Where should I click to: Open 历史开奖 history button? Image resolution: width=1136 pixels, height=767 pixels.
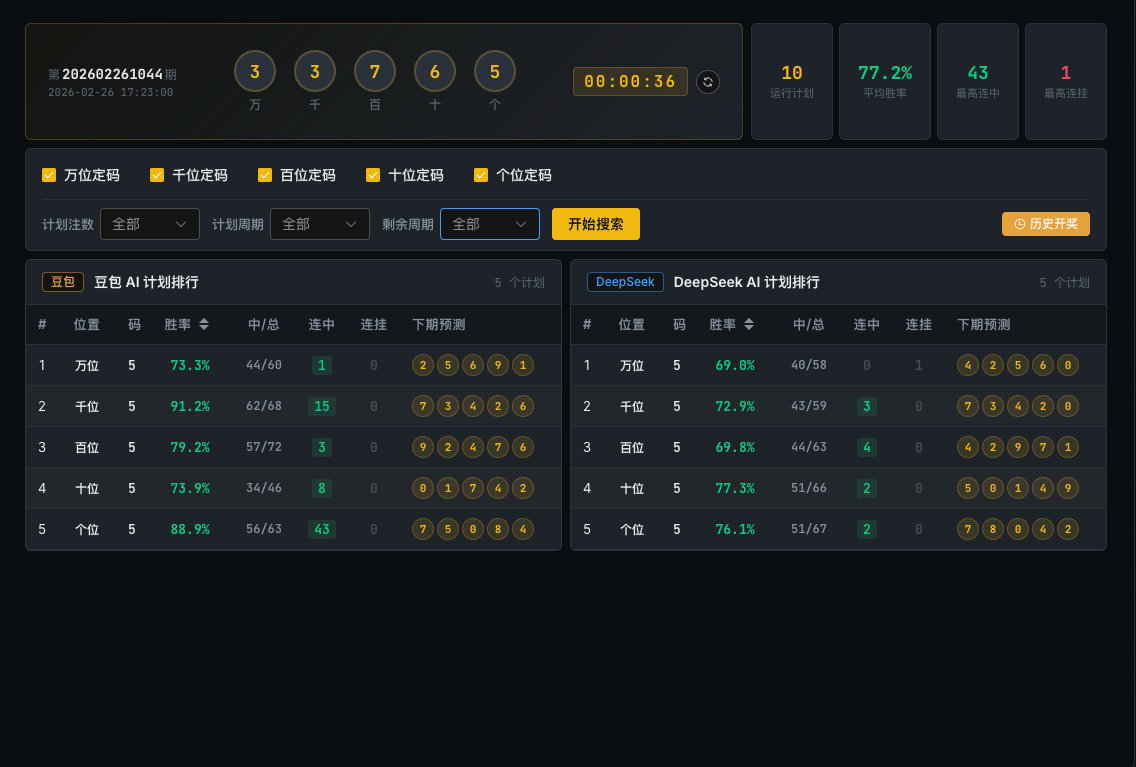tap(1046, 224)
